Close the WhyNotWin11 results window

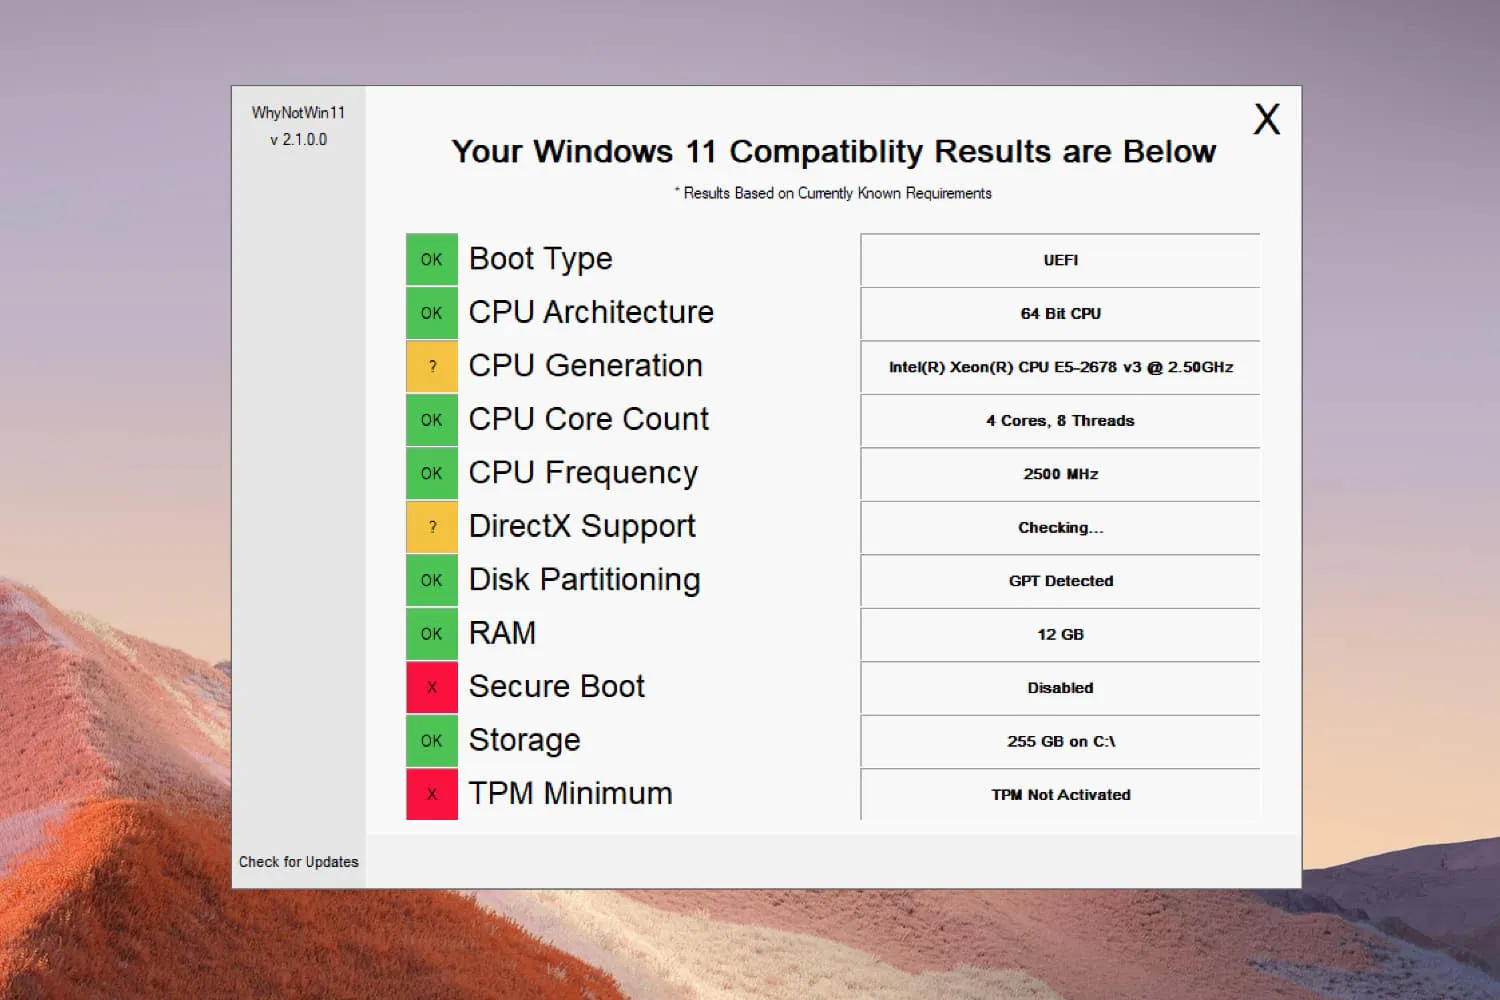(x=1267, y=119)
